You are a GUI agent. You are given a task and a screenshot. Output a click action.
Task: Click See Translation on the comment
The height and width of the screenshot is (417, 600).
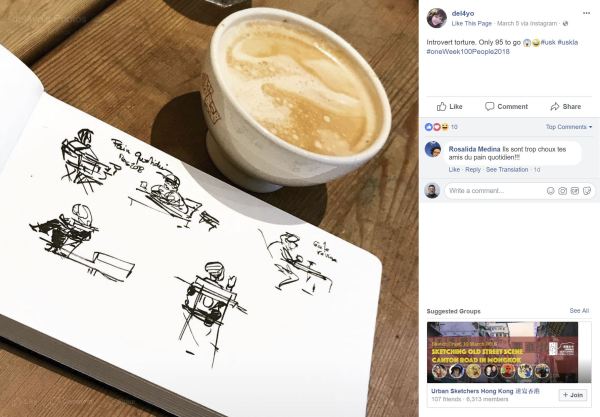507,169
